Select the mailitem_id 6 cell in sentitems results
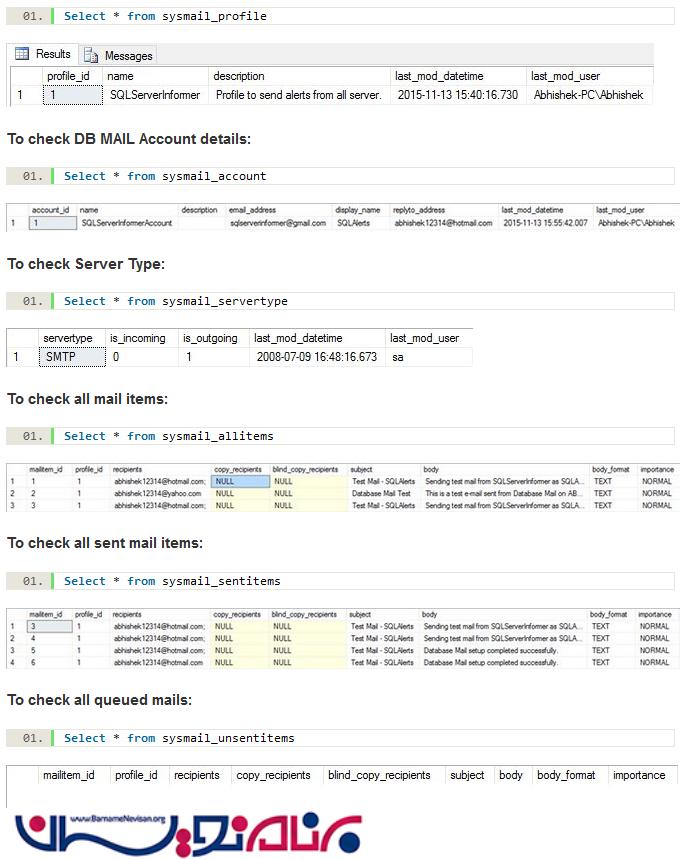 49,663
